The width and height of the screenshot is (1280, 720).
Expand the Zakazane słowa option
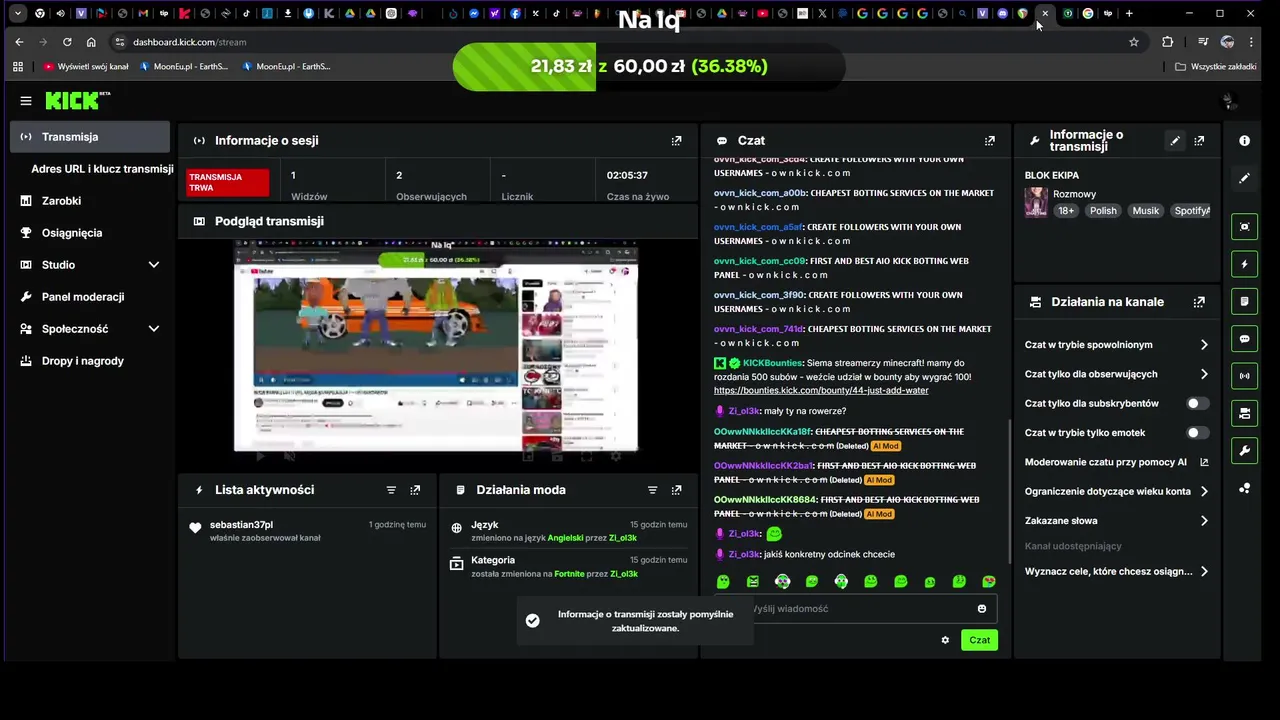1204,521
